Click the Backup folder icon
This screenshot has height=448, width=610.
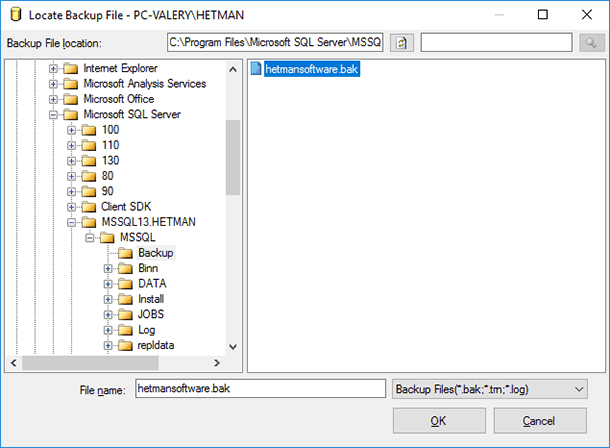[x=125, y=253]
